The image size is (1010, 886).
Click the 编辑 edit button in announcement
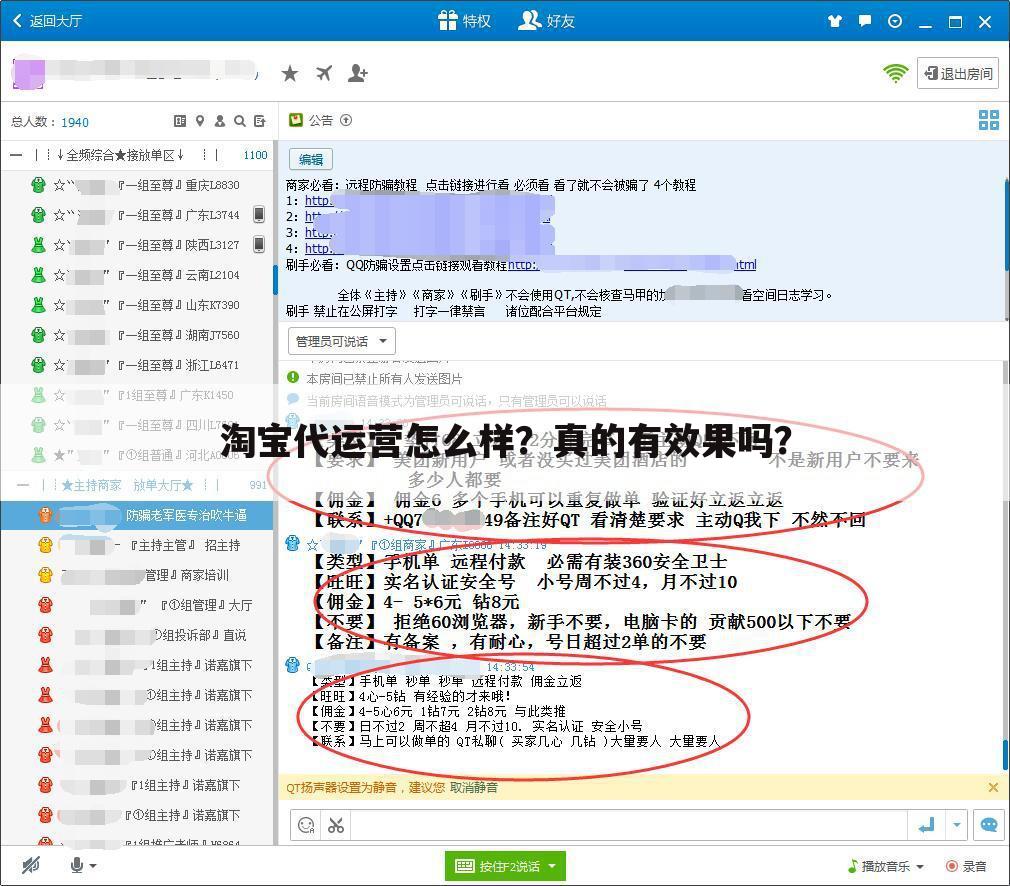pyautogui.click(x=311, y=159)
